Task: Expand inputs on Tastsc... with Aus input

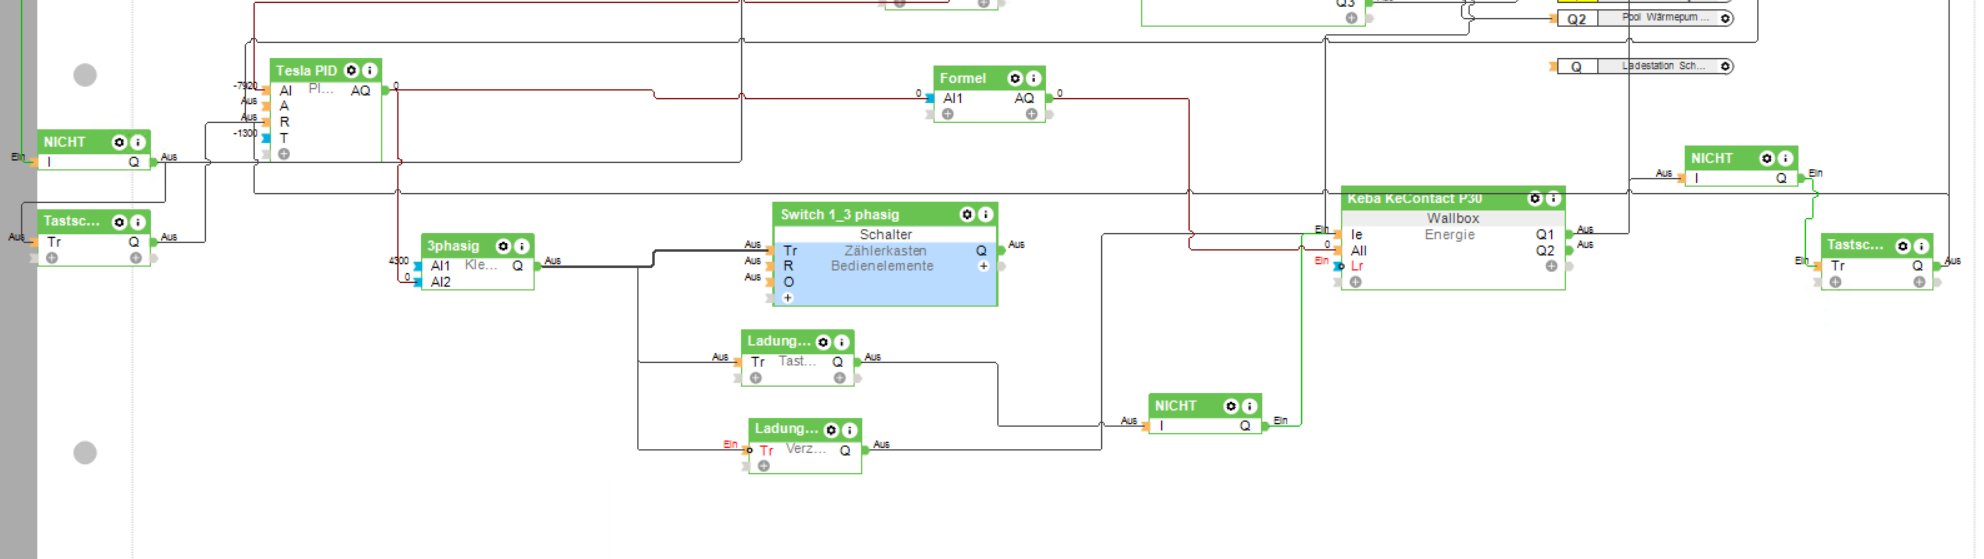Action: (52, 258)
